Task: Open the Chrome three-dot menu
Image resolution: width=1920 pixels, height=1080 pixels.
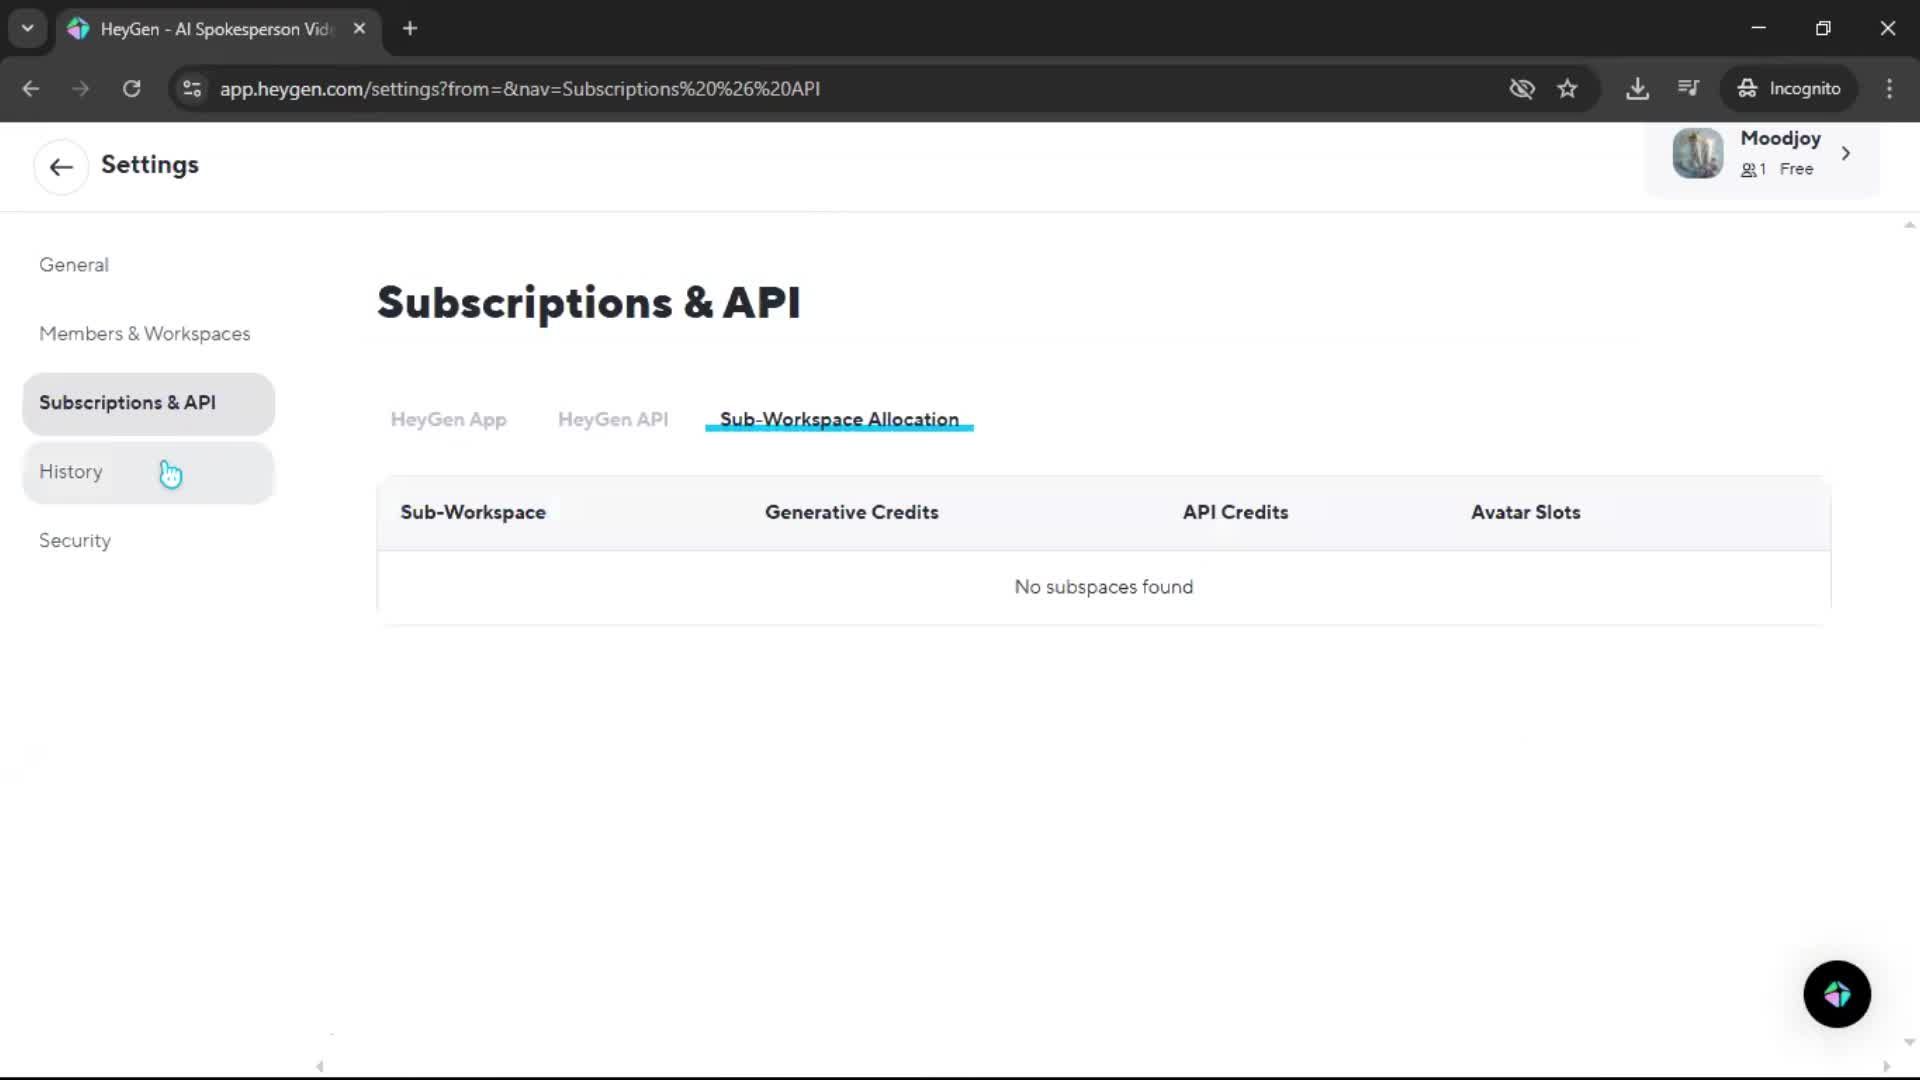Action: tap(1889, 88)
